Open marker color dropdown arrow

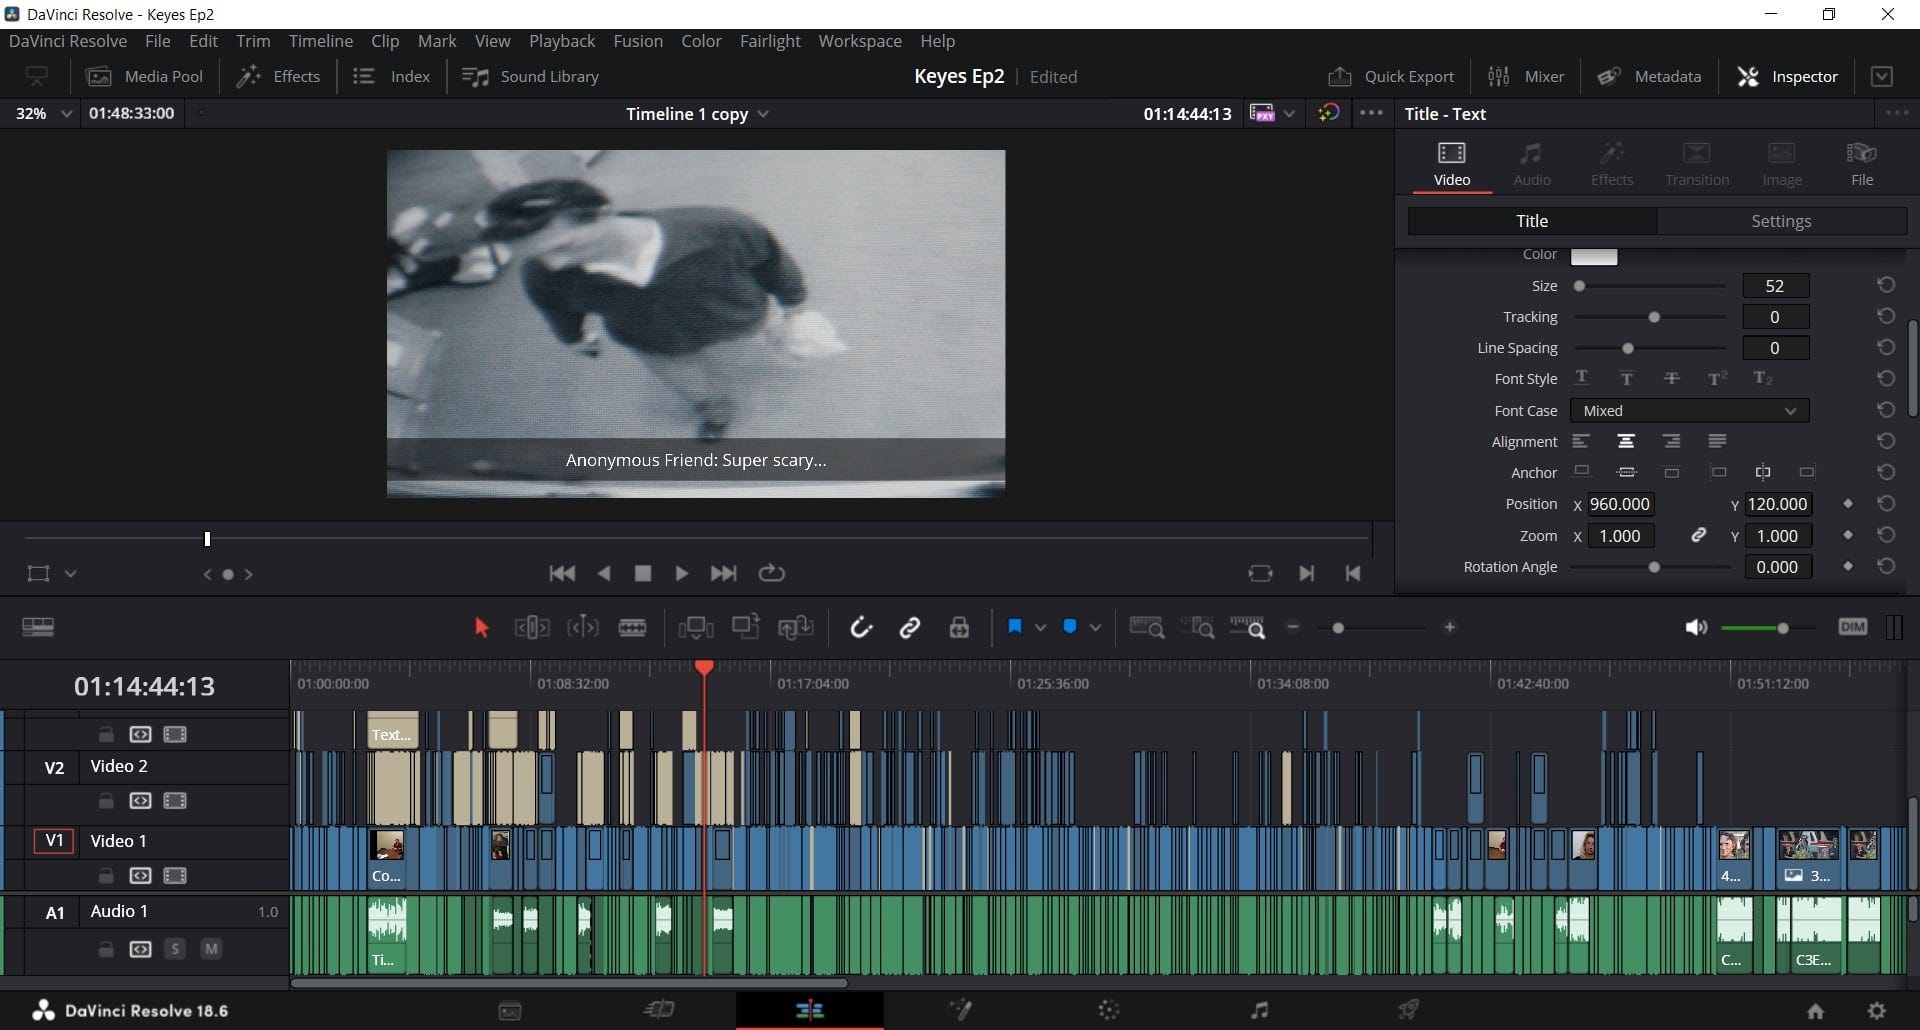[x=1096, y=628]
